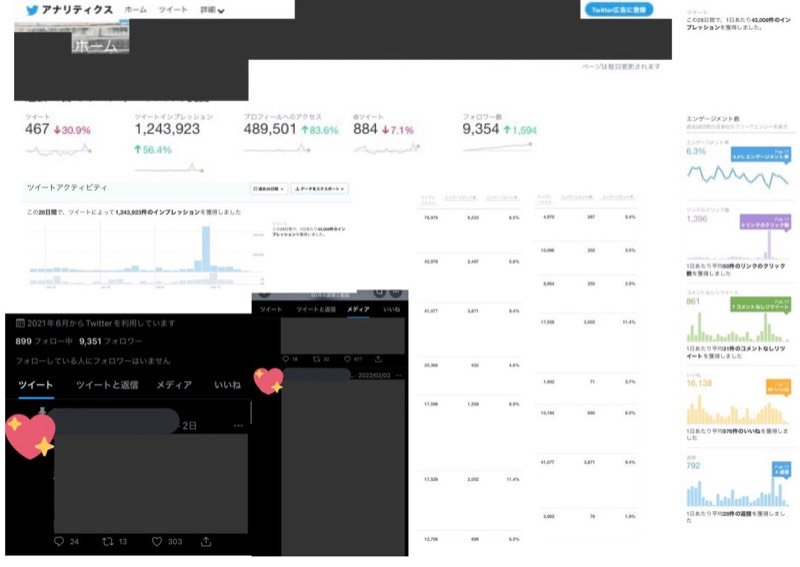Select ツイート tab in large profile screenshot
The image size is (800, 567).
click(35, 385)
